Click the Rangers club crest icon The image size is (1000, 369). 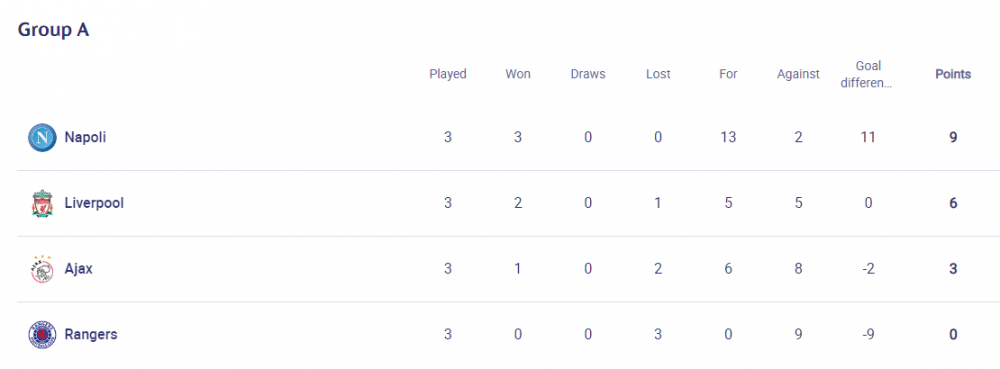(x=42, y=335)
